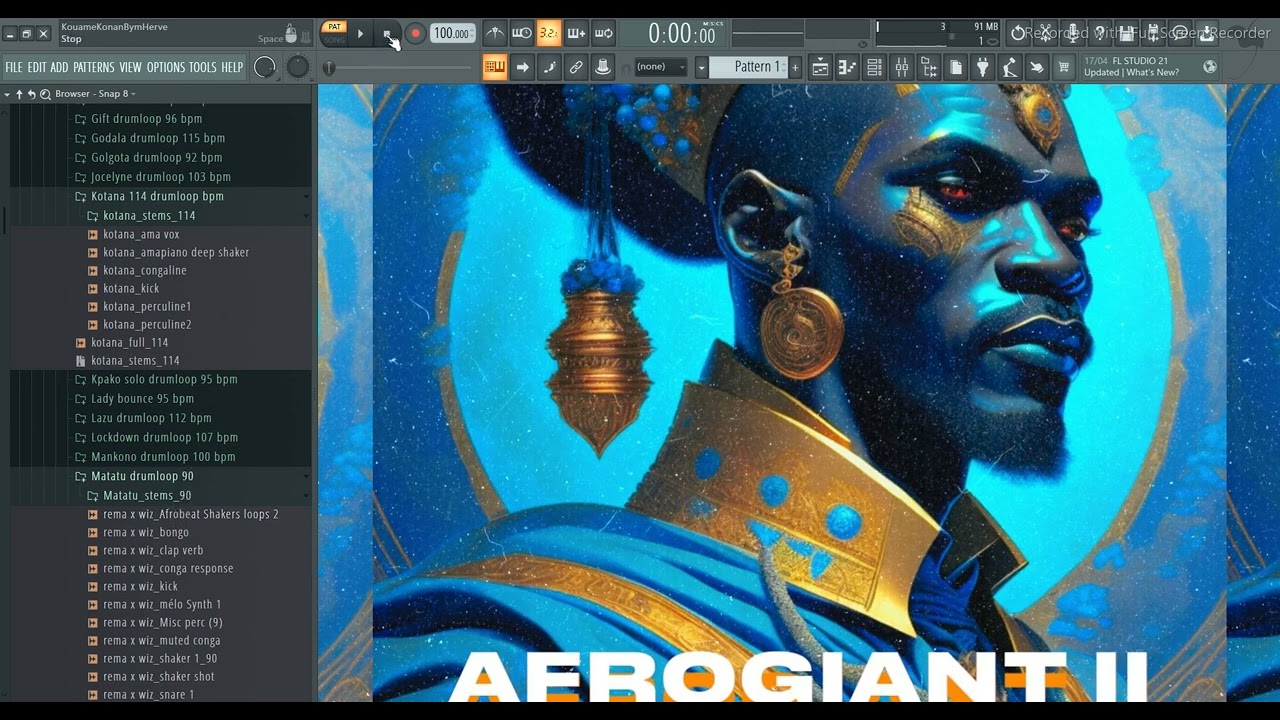Viewport: 1280px width, 720px height.
Task: Open the PATTERNS menu
Action: click(x=94, y=67)
